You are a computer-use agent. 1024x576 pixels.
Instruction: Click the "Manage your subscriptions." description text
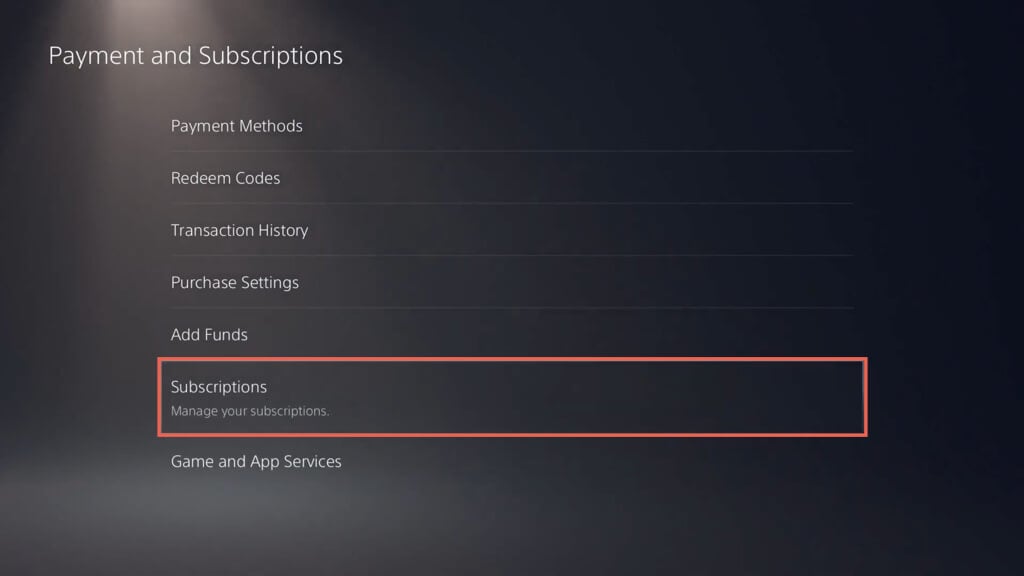click(x=250, y=411)
